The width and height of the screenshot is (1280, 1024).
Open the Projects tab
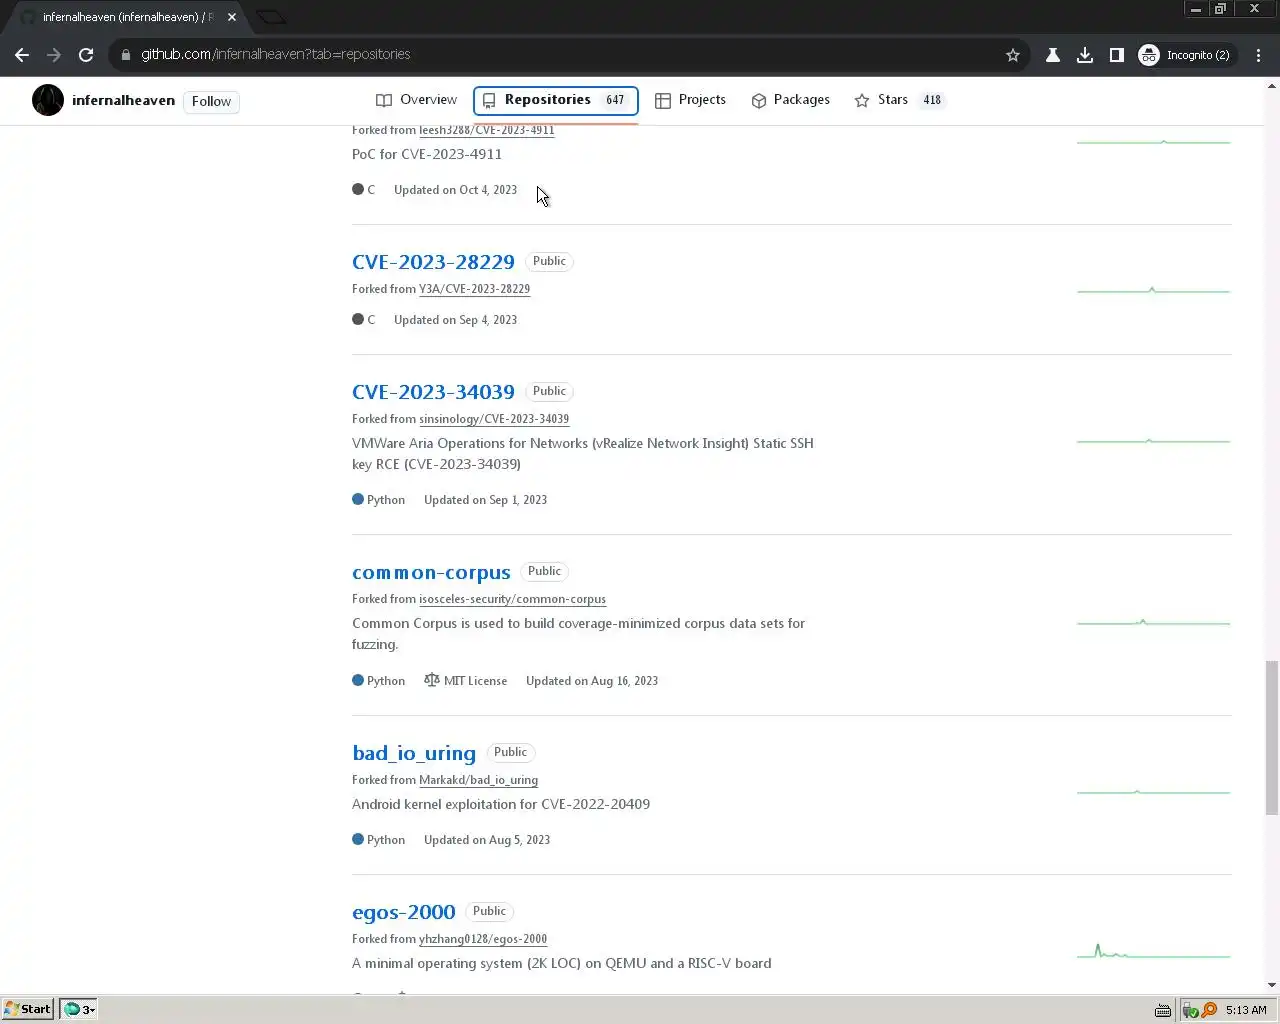click(x=690, y=100)
